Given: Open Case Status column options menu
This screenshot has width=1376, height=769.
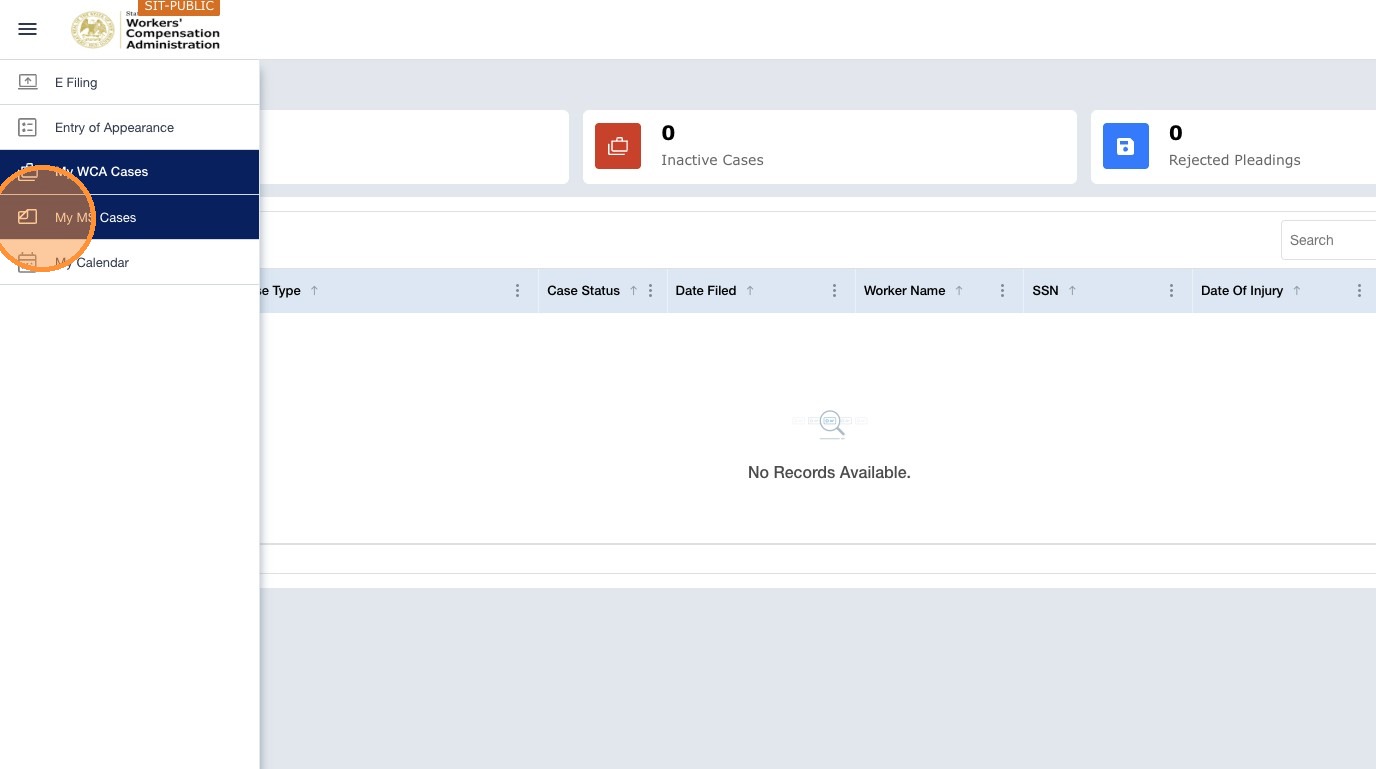Looking at the screenshot, I should [x=650, y=290].
